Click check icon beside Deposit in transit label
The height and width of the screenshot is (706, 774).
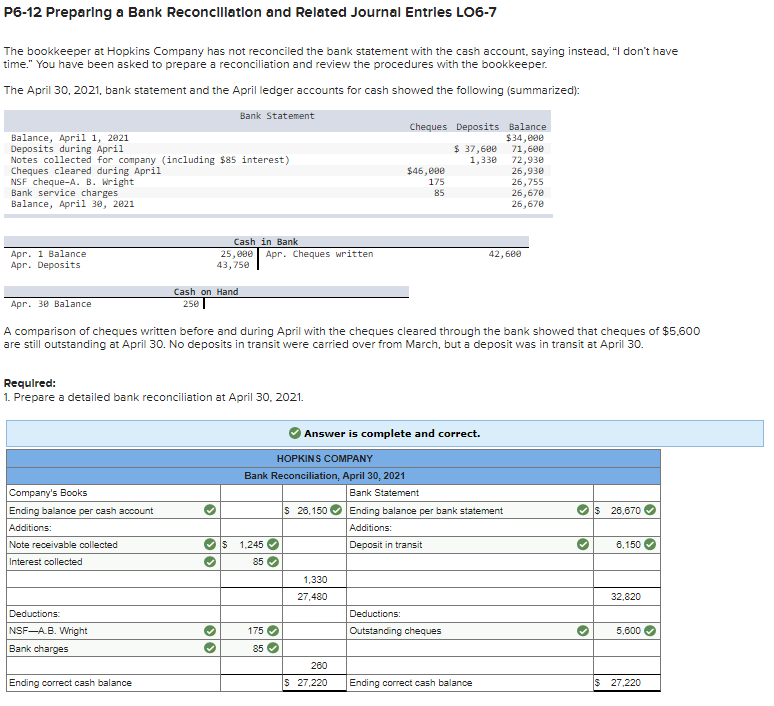583,544
